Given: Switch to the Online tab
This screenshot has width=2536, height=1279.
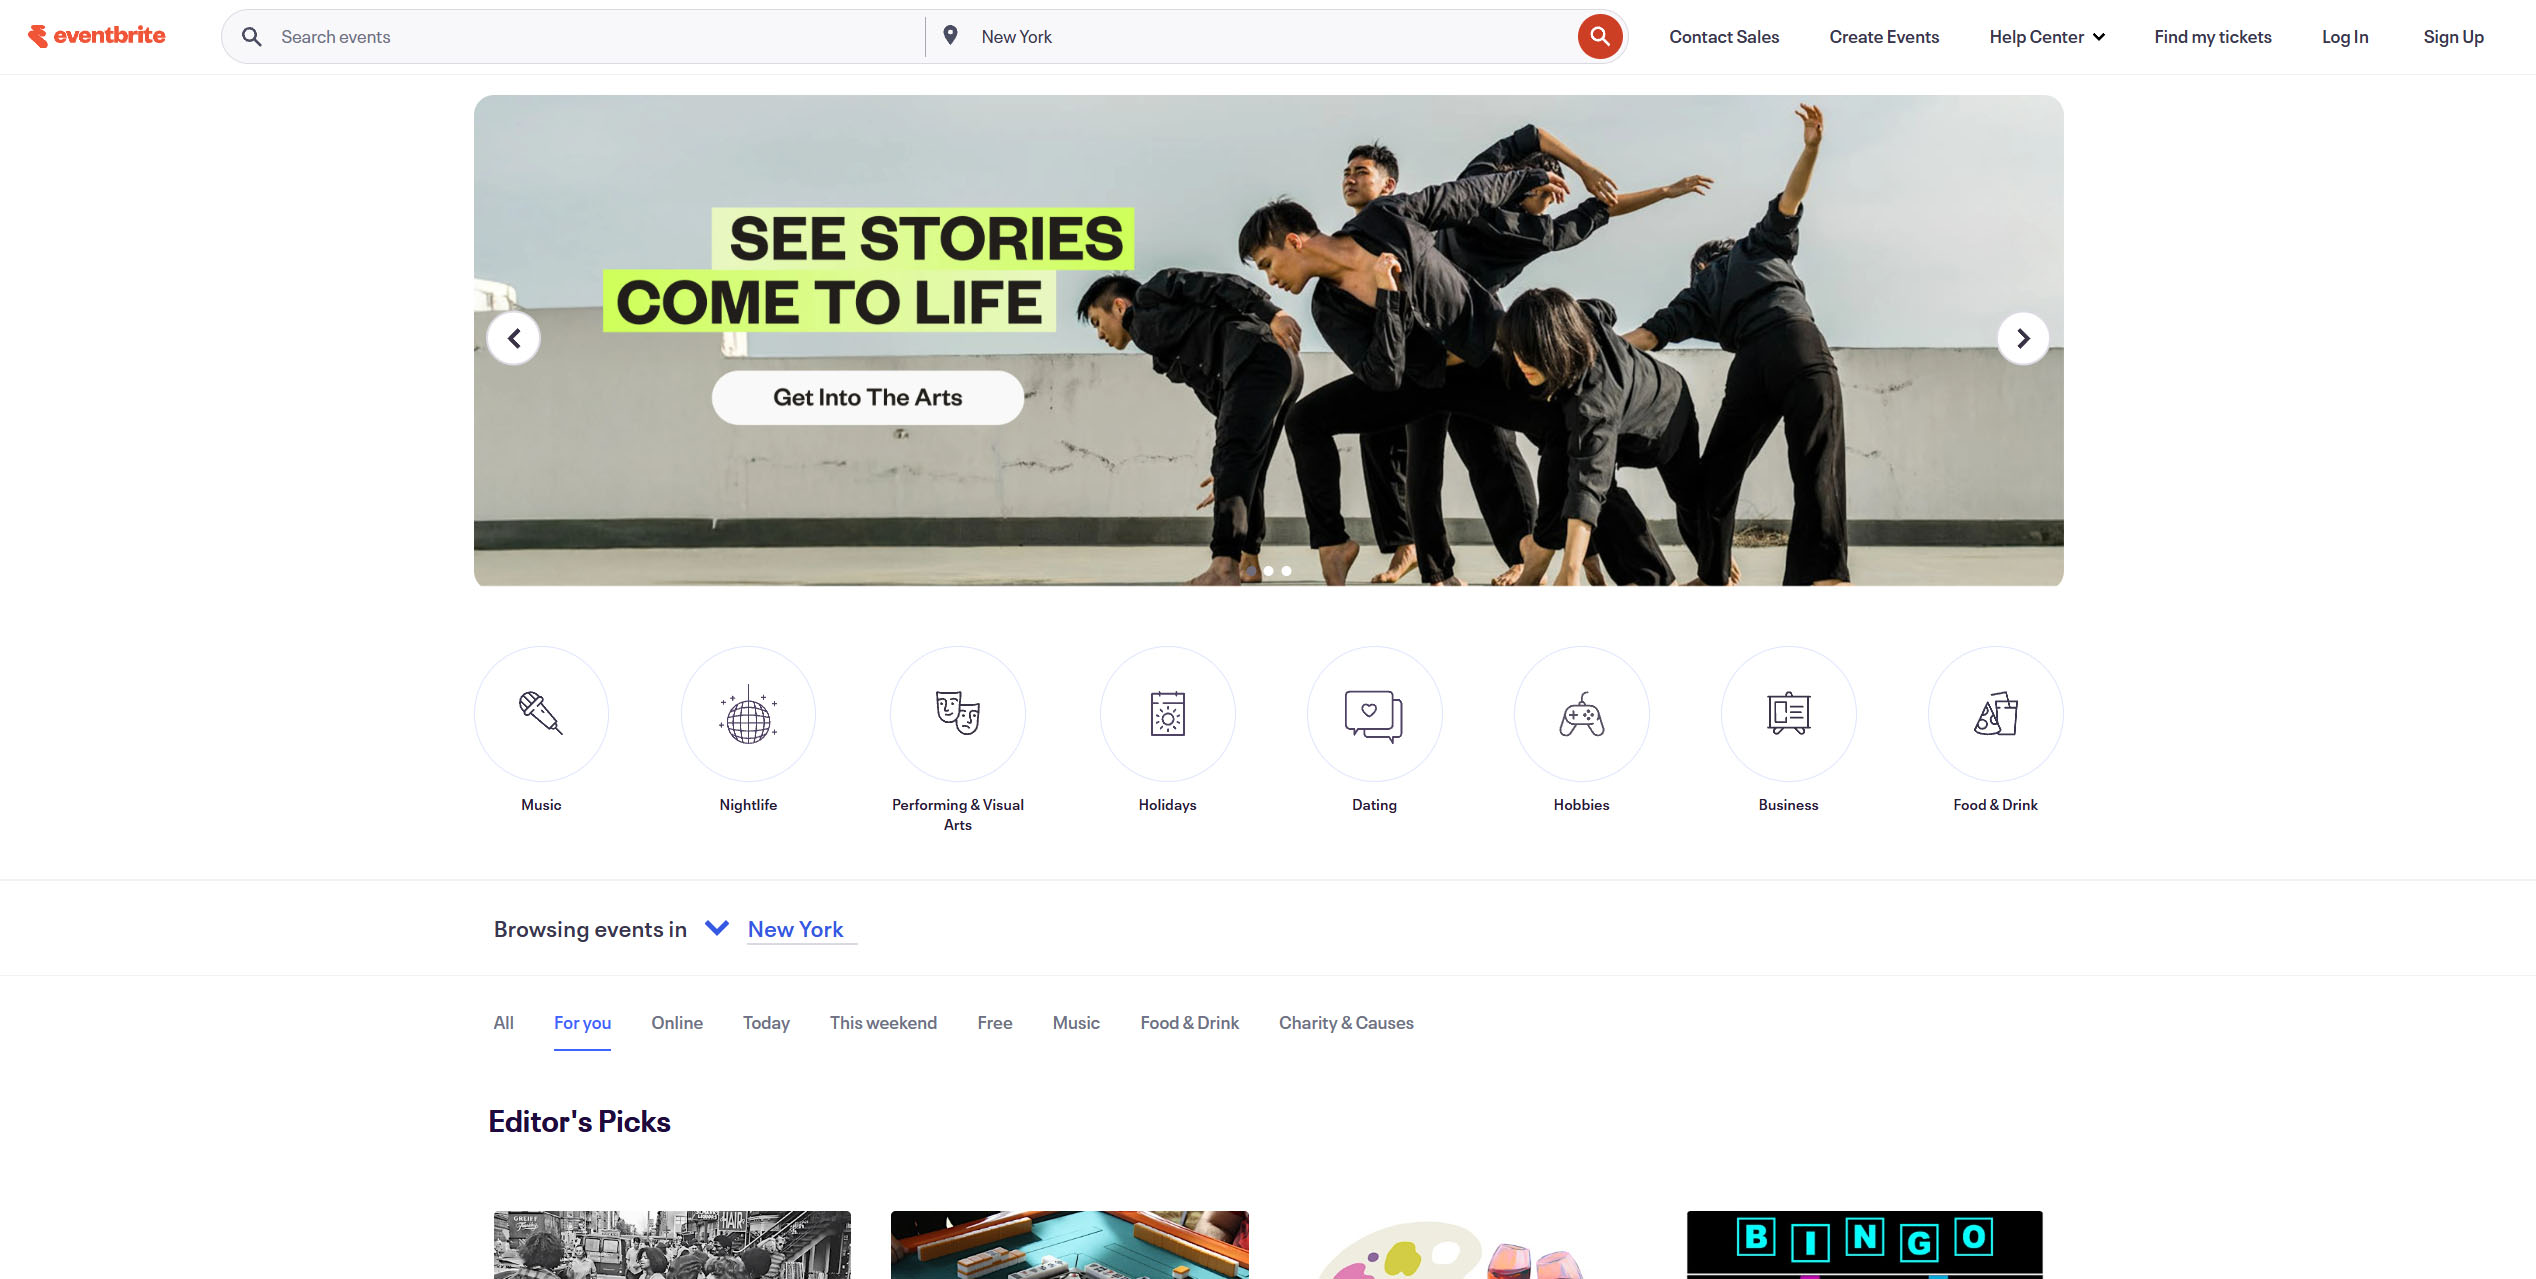Looking at the screenshot, I should click(x=677, y=1023).
